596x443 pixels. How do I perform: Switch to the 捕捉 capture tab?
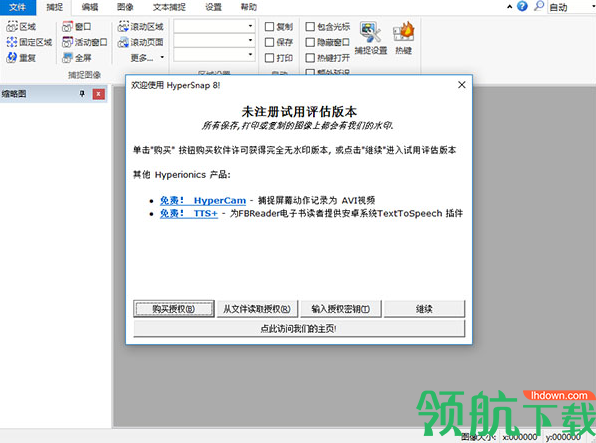[55, 7]
